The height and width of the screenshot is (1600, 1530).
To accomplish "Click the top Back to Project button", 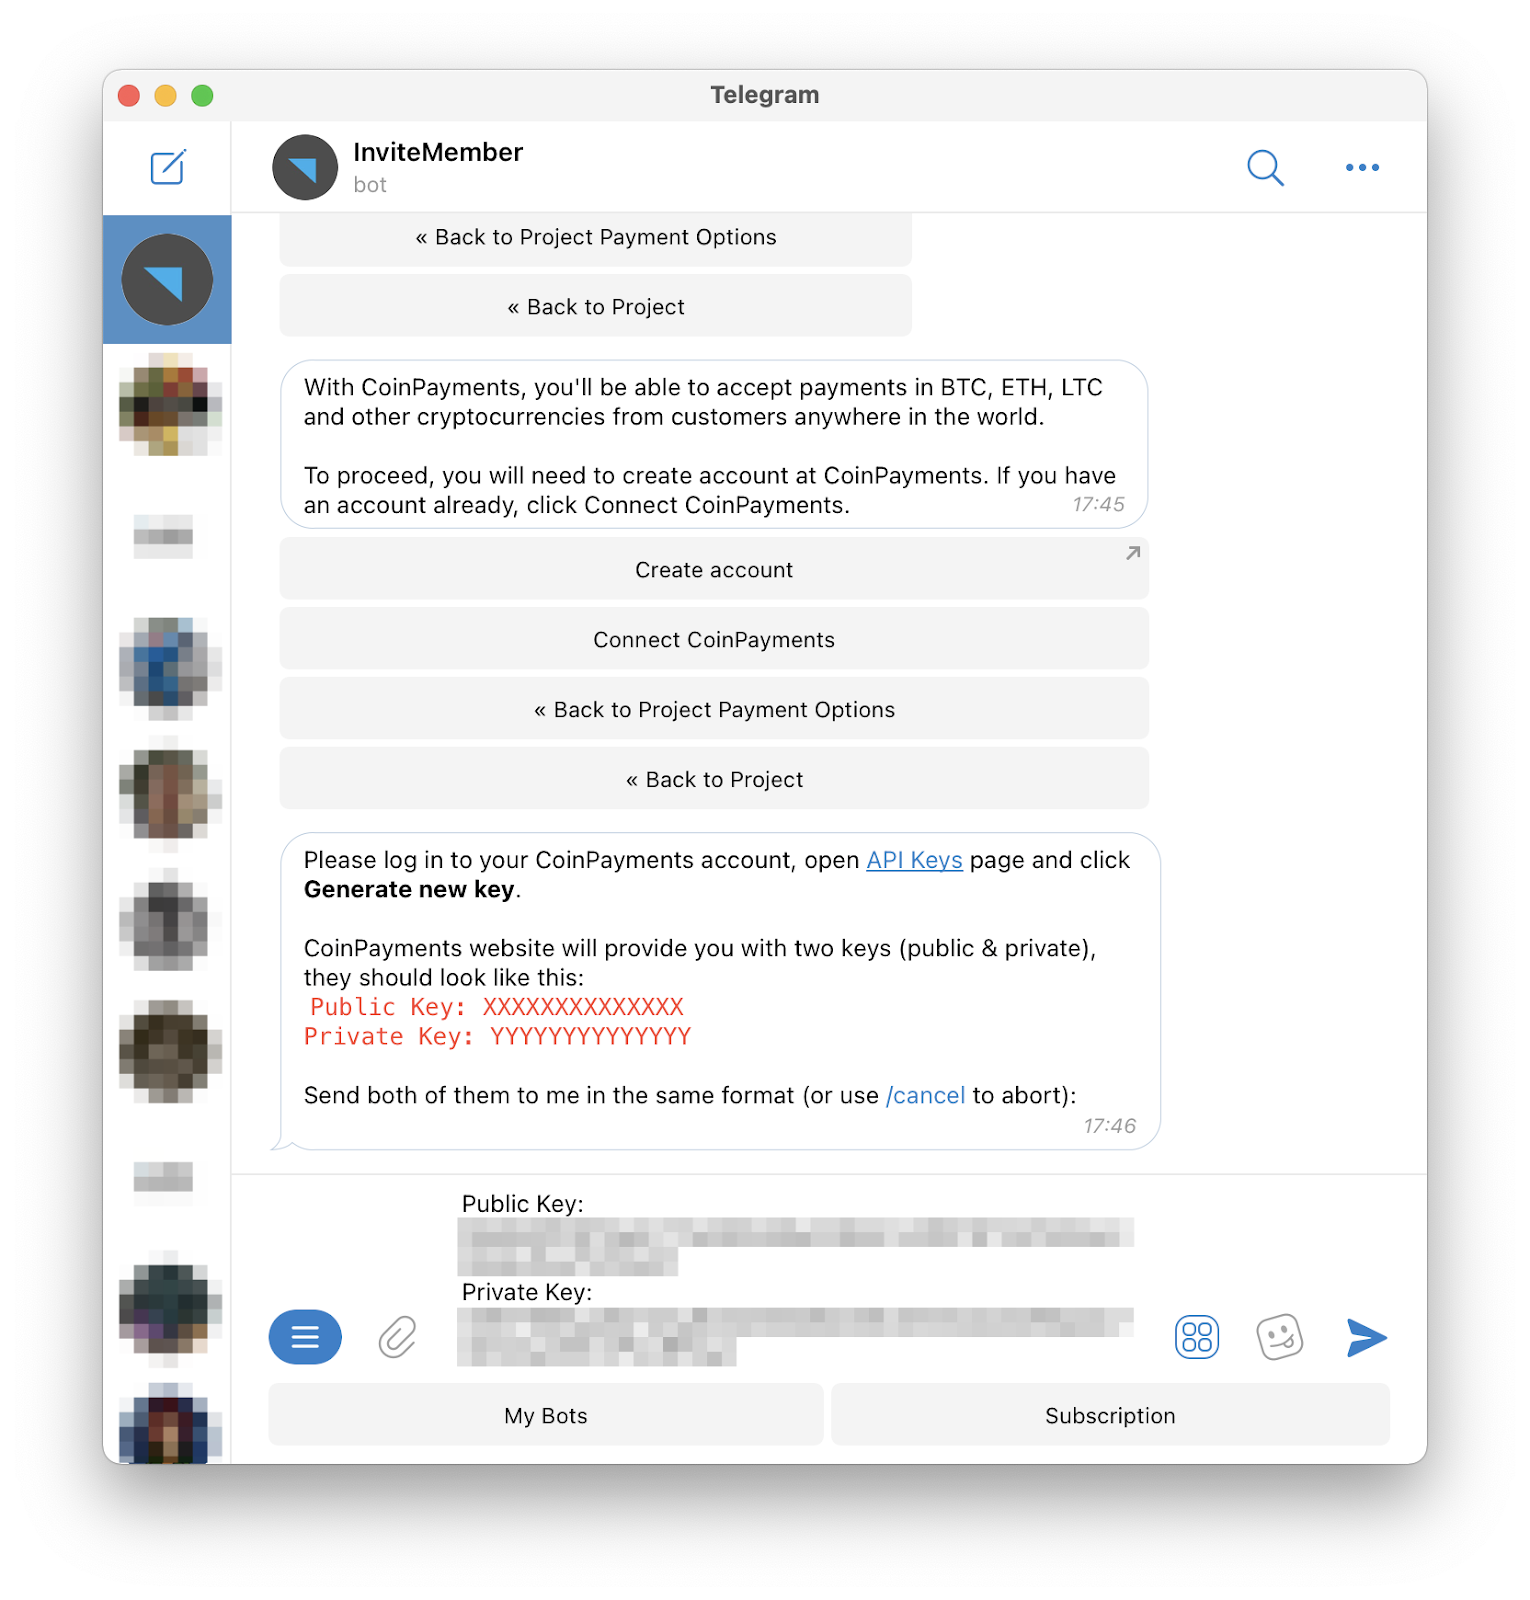I will [596, 306].
